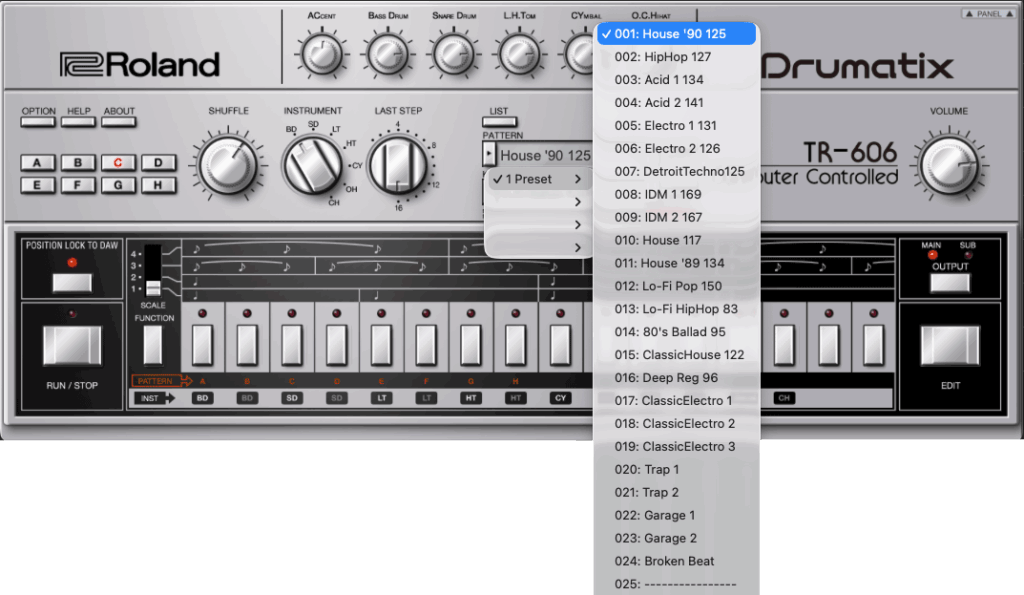Hit the step key labeled SD above letter C
The height and width of the screenshot is (595, 1024).
pyautogui.click(x=291, y=344)
